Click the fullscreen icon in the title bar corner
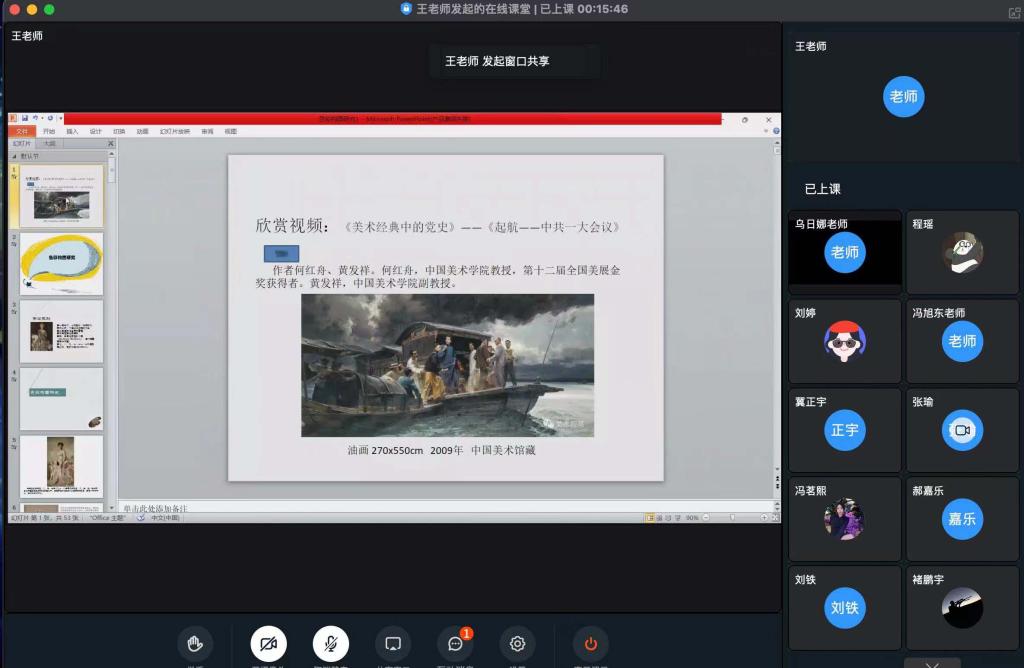Screen dimensions: 1024x668 pos(1014,10)
